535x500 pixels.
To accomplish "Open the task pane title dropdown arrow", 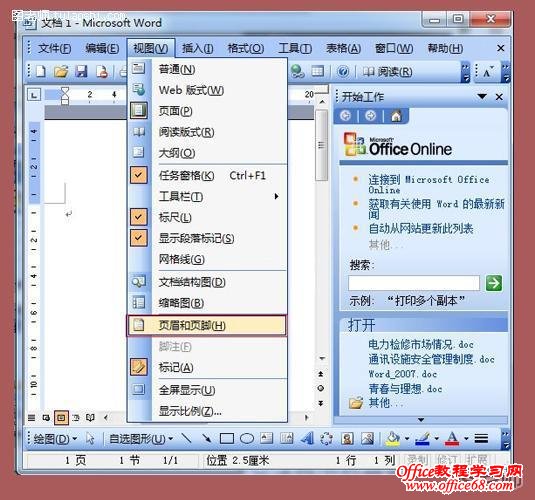I will click(x=482, y=97).
